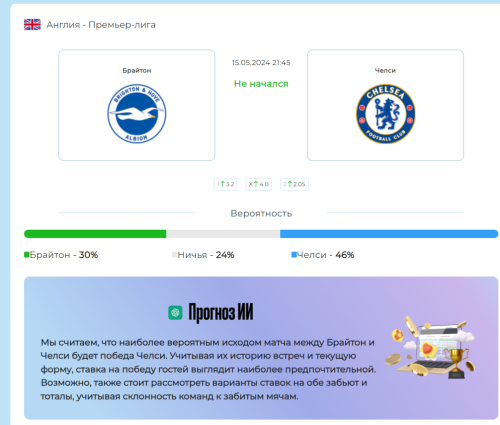Choose the draw odds X 4.0

click(x=259, y=184)
